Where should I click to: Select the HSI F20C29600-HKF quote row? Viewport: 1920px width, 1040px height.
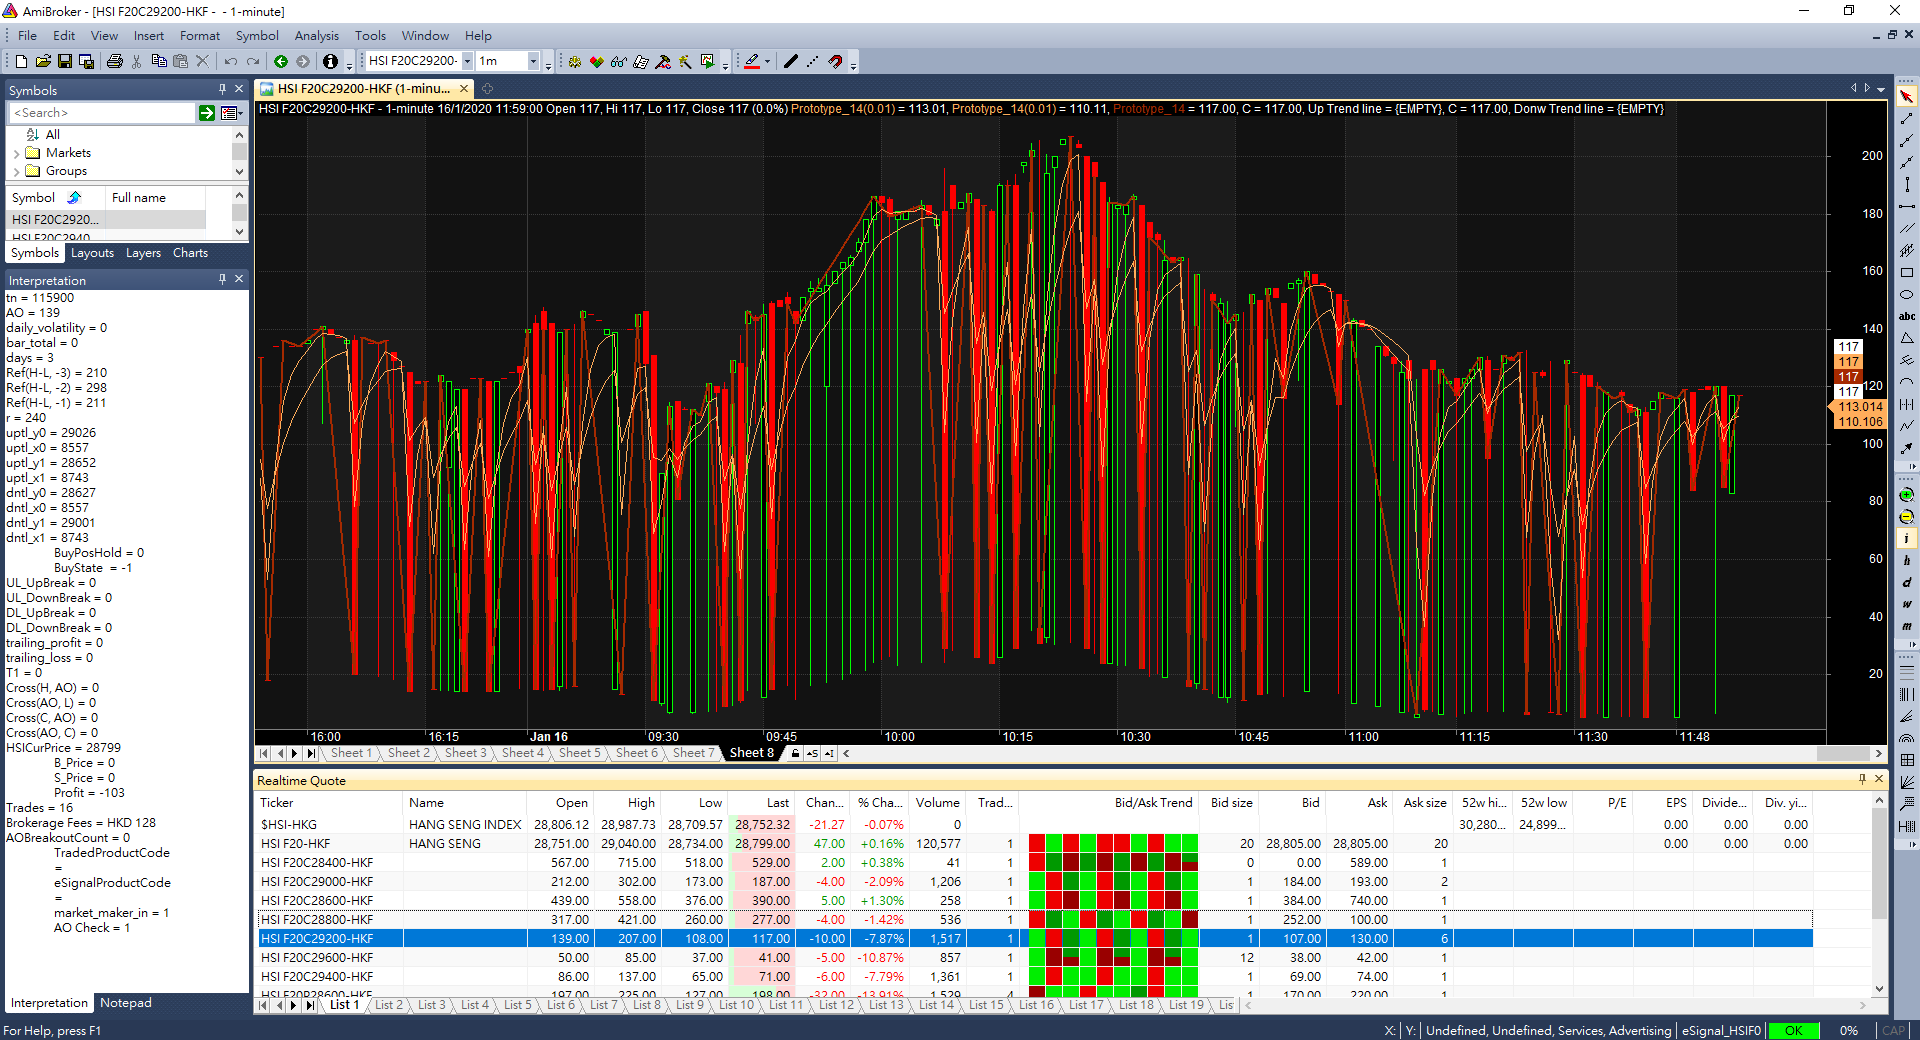(x=1034, y=957)
